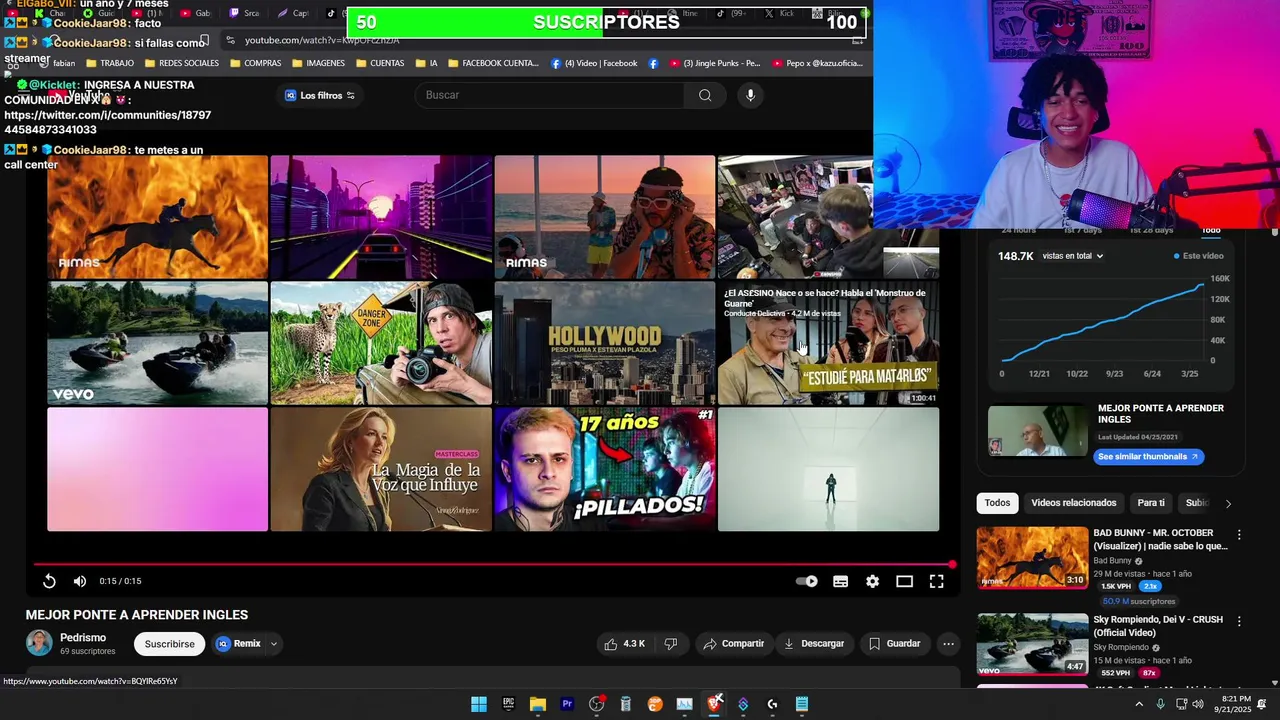The width and height of the screenshot is (1280, 720).
Task: Open the Windows Start menu
Action: (x=479, y=704)
